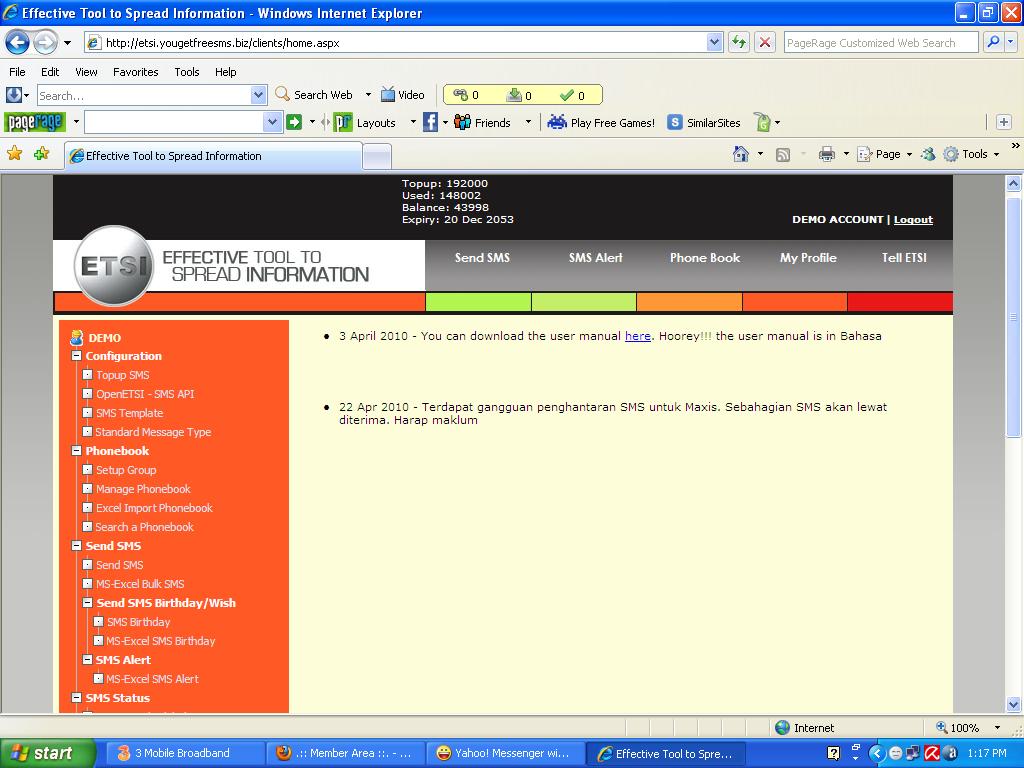Screen dimensions: 1024x768
Task: Click the Logout link
Action: click(913, 219)
